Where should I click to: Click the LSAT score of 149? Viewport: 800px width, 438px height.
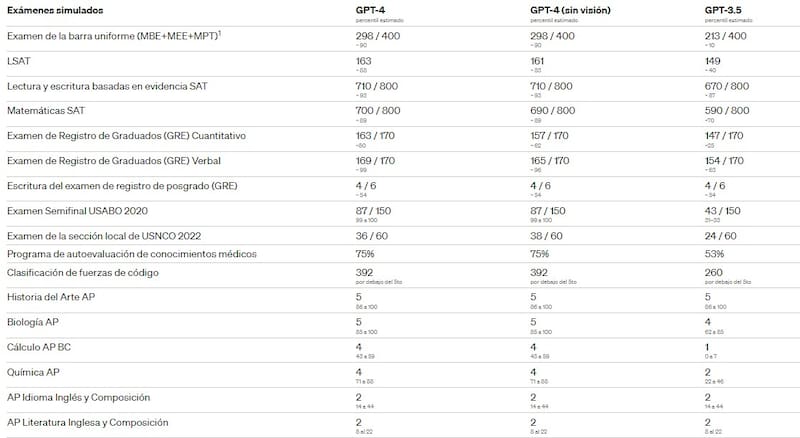coord(714,60)
